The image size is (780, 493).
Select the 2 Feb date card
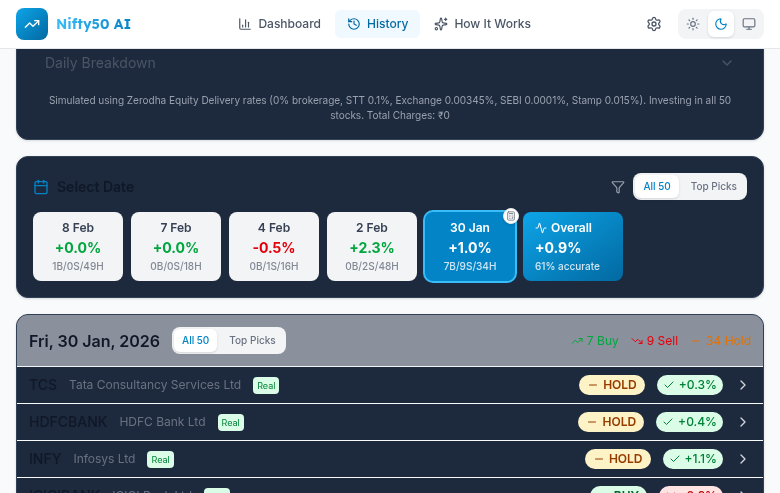(x=372, y=246)
